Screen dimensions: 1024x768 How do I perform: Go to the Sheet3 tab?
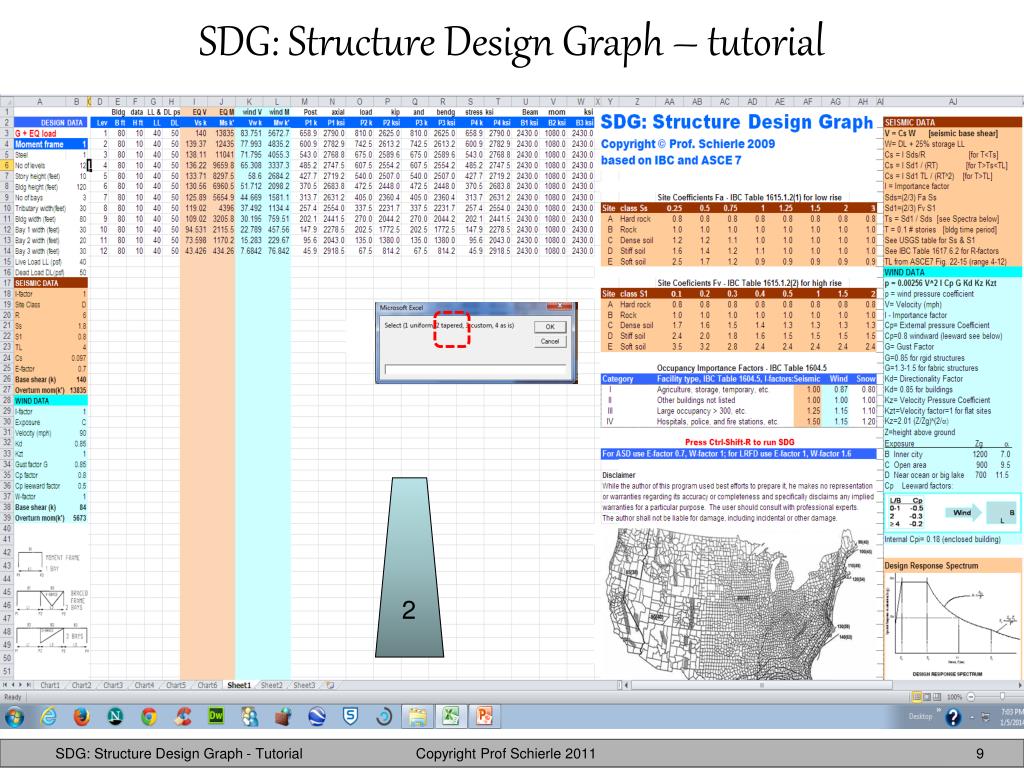click(x=304, y=685)
